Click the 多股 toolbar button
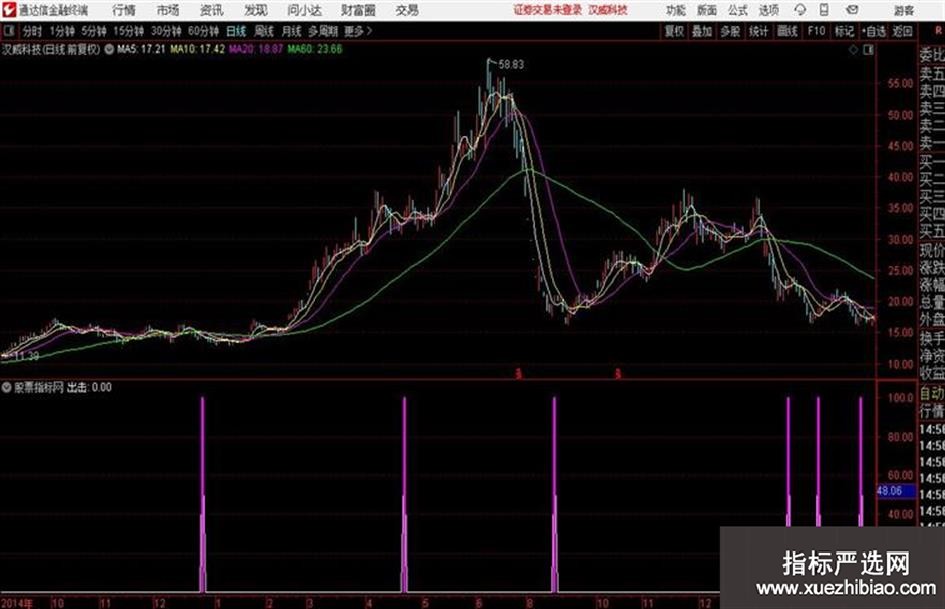945x609 pixels. (730, 31)
